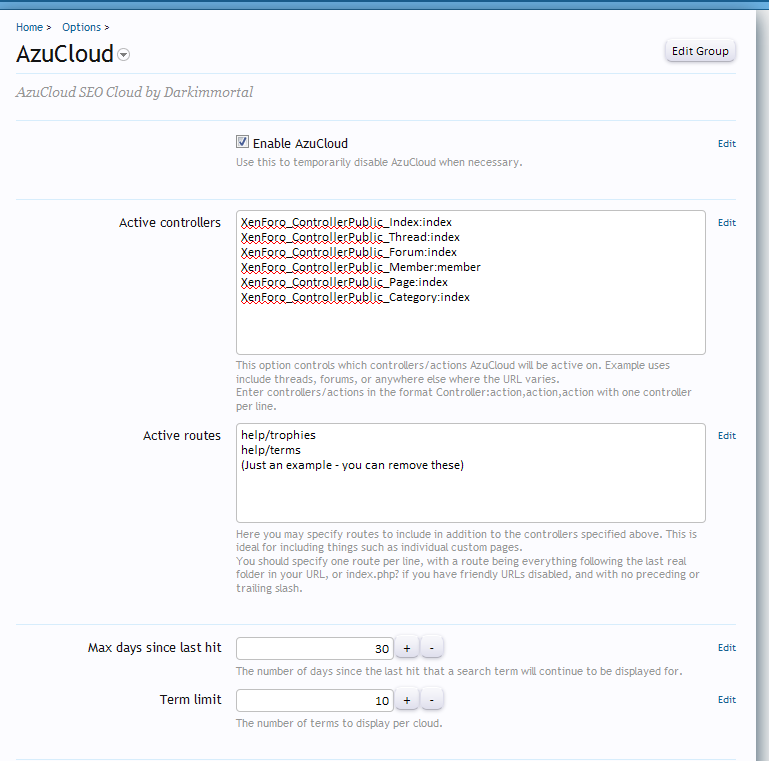Image resolution: width=769 pixels, height=761 pixels.
Task: Increase Max days since last hit value
Action: [x=407, y=648]
